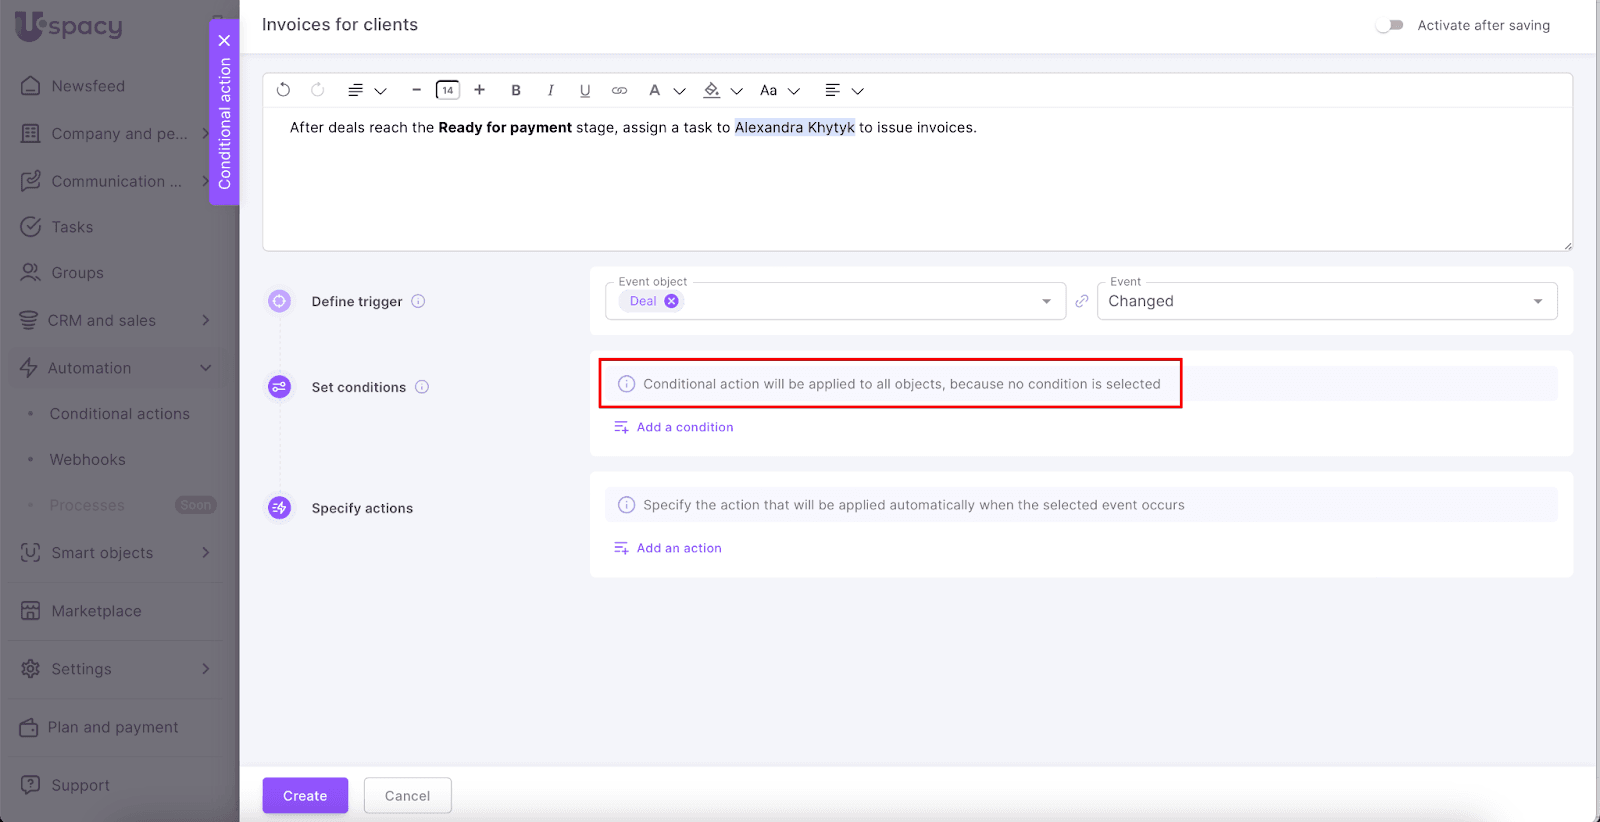Remove the Deal chip from Event object
The width and height of the screenshot is (1600, 822).
click(672, 301)
